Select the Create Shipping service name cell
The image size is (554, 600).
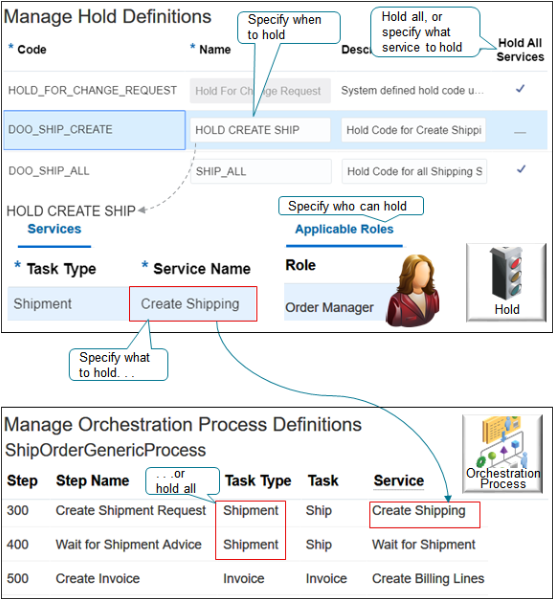193,304
